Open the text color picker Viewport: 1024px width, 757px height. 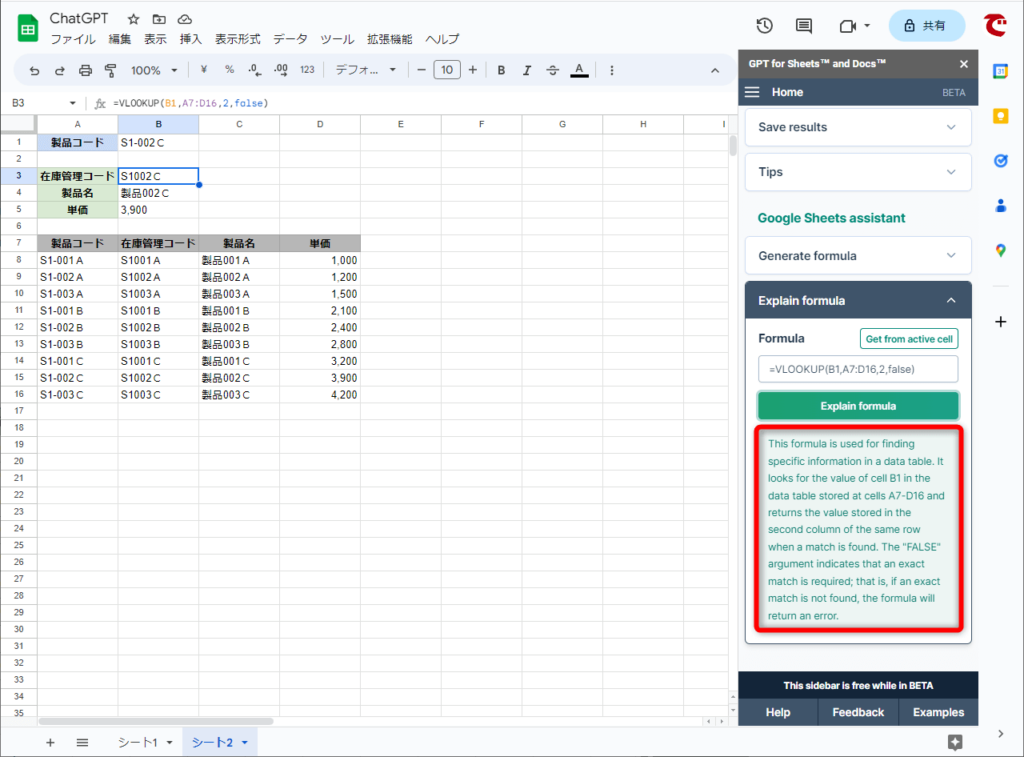pyautogui.click(x=579, y=71)
